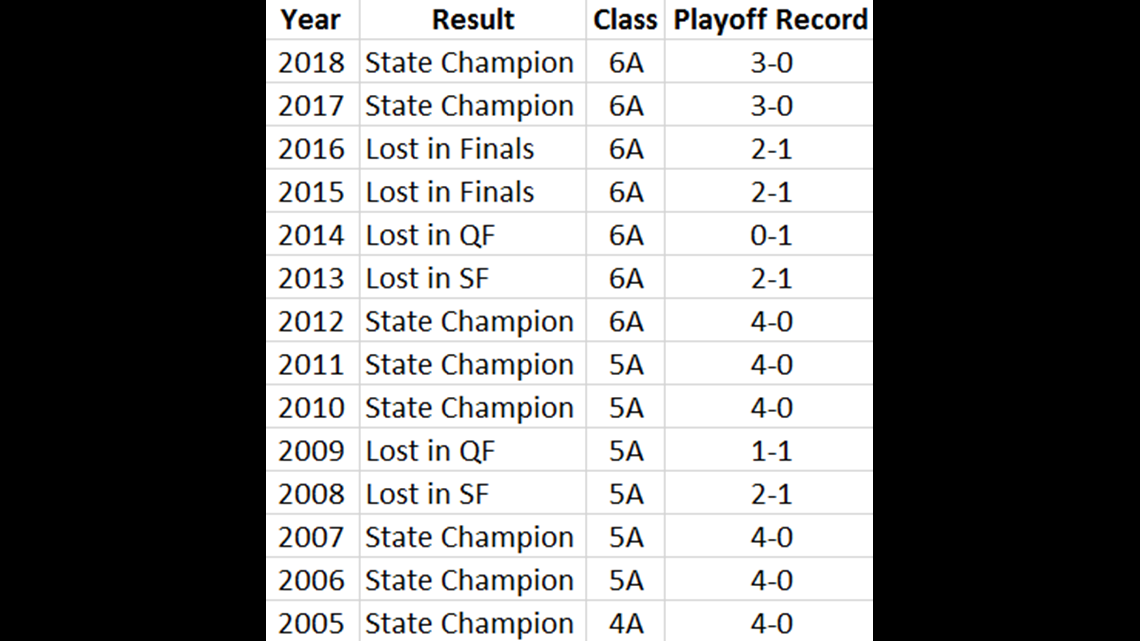The image size is (1140, 641).
Task: Select the Playoff Record header cell
Action: [x=769, y=20]
